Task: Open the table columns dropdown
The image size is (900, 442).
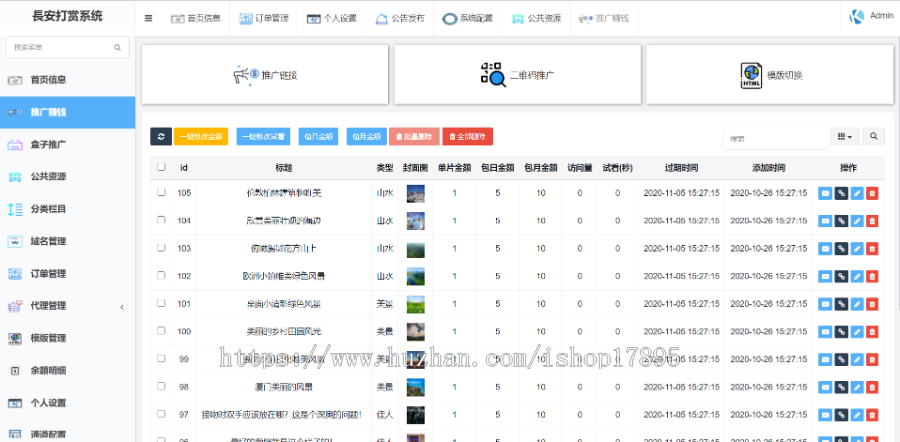Action: (844, 136)
